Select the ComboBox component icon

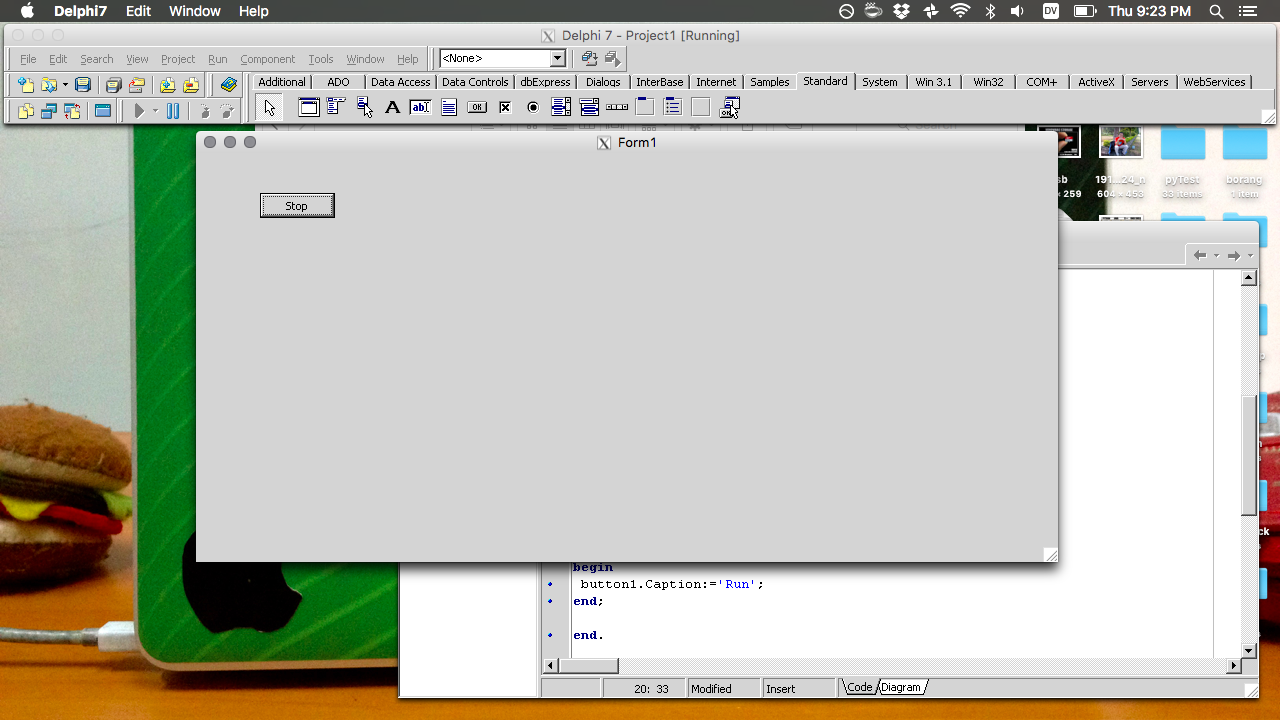tap(589, 107)
